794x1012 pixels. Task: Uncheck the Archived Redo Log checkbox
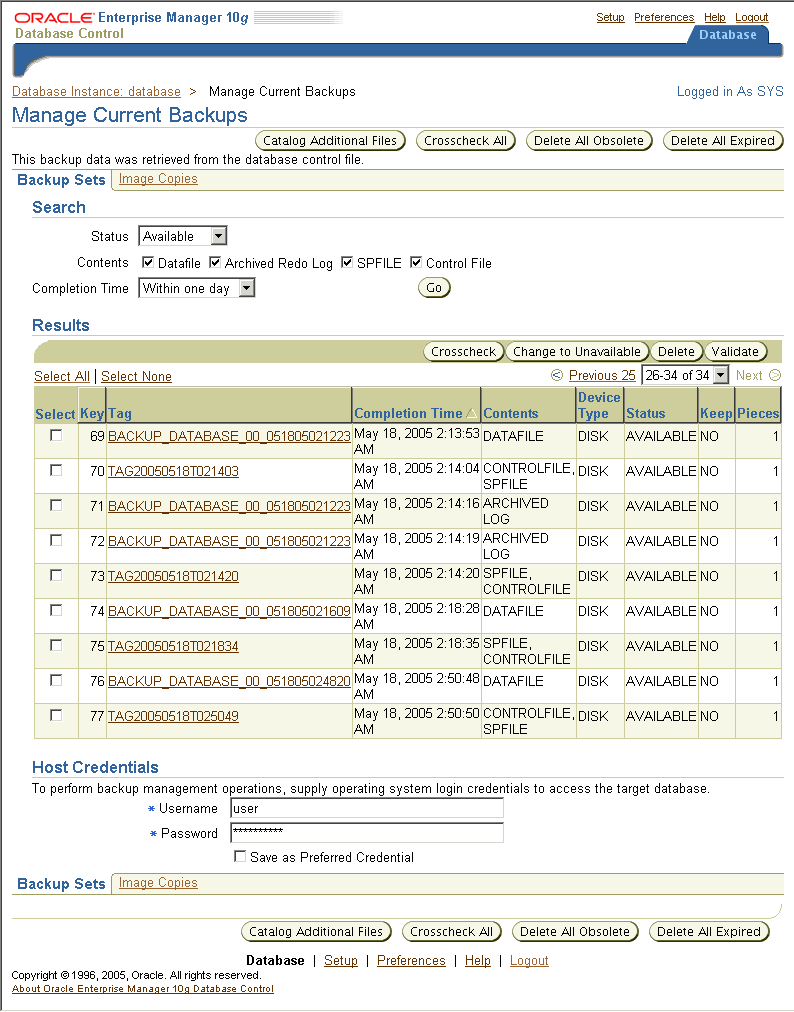coord(215,263)
